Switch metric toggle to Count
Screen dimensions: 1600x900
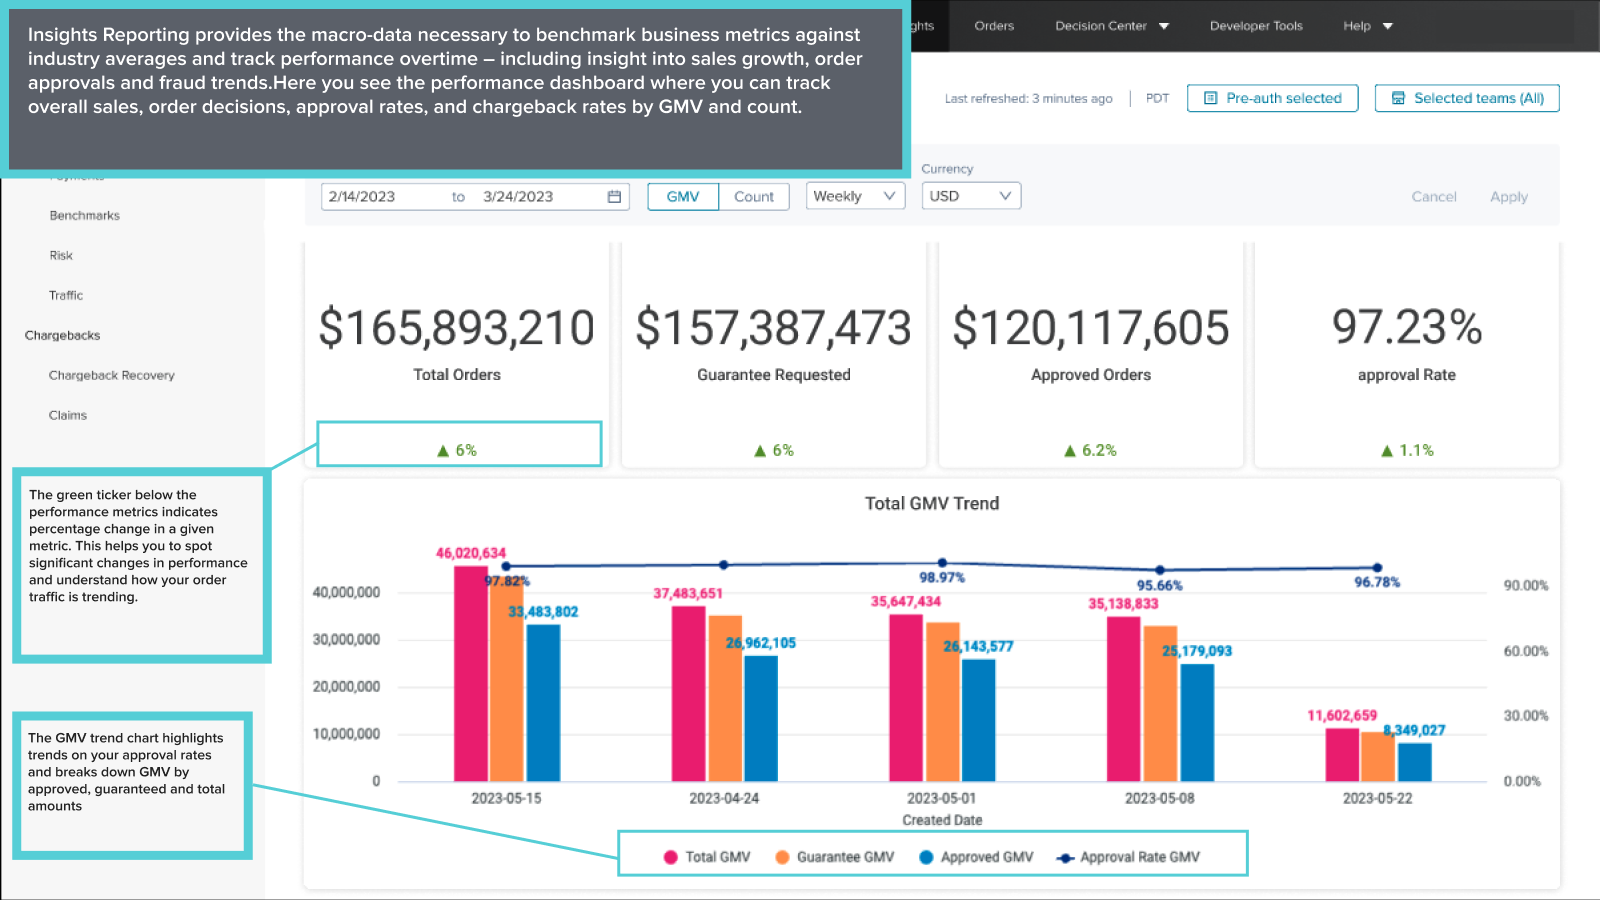pos(753,197)
